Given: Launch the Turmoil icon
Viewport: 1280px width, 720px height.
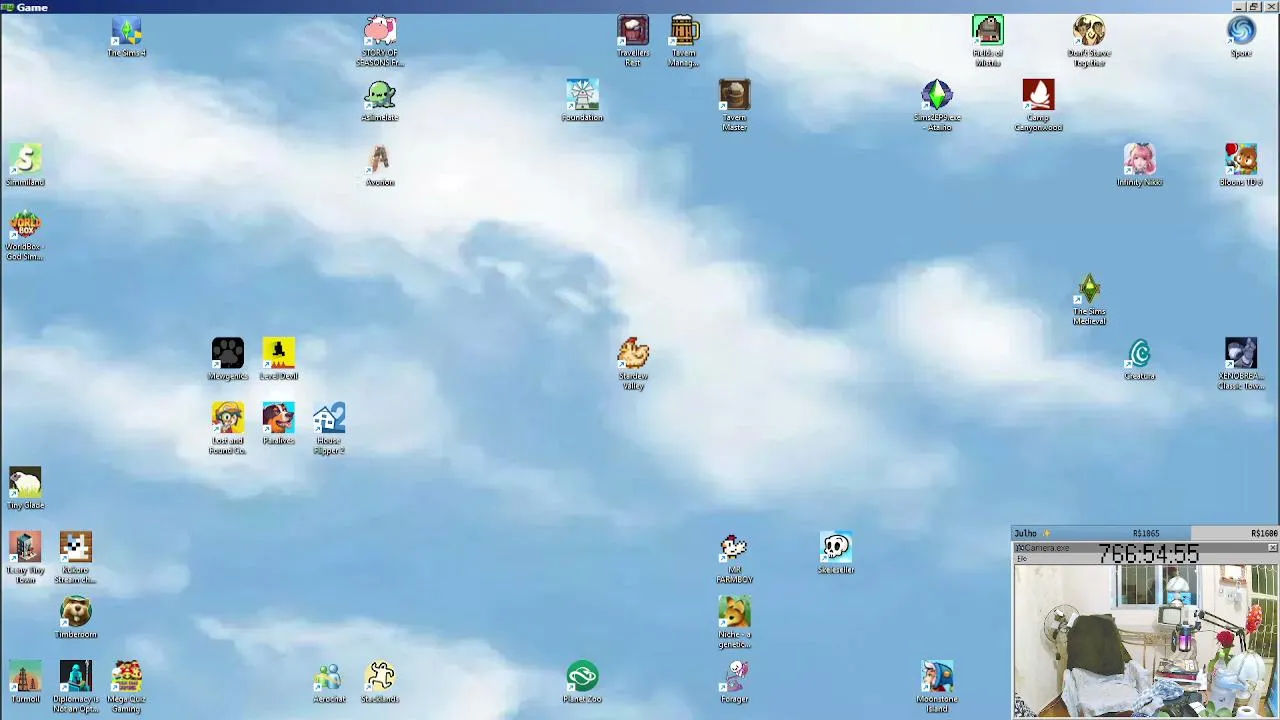Looking at the screenshot, I should (x=25, y=677).
